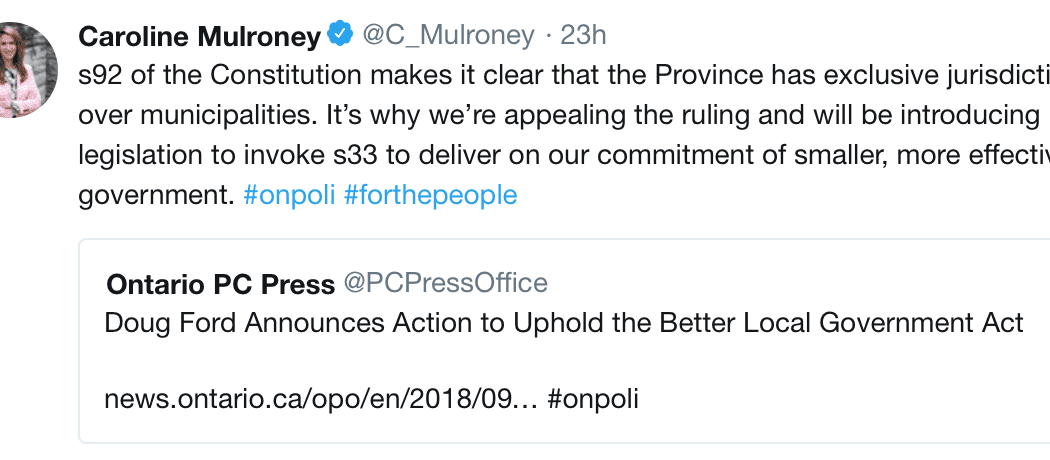Open the @C_Mulroney handle link

(x=448, y=36)
